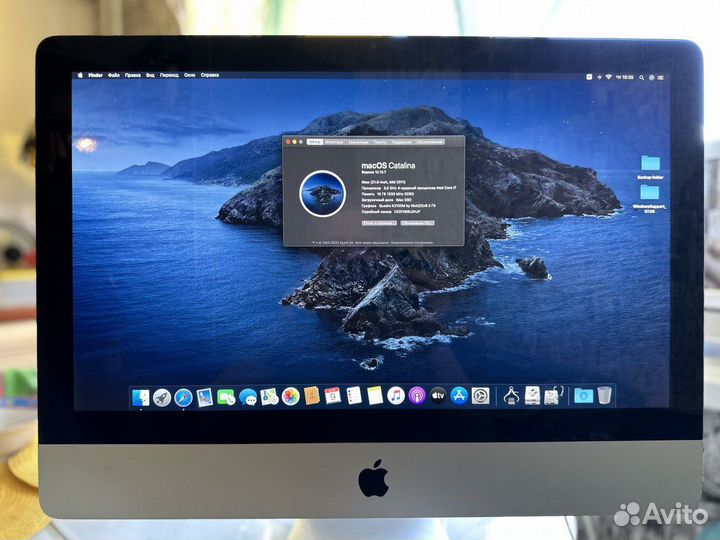Switch to the Обслуживание tab

[x=429, y=142]
